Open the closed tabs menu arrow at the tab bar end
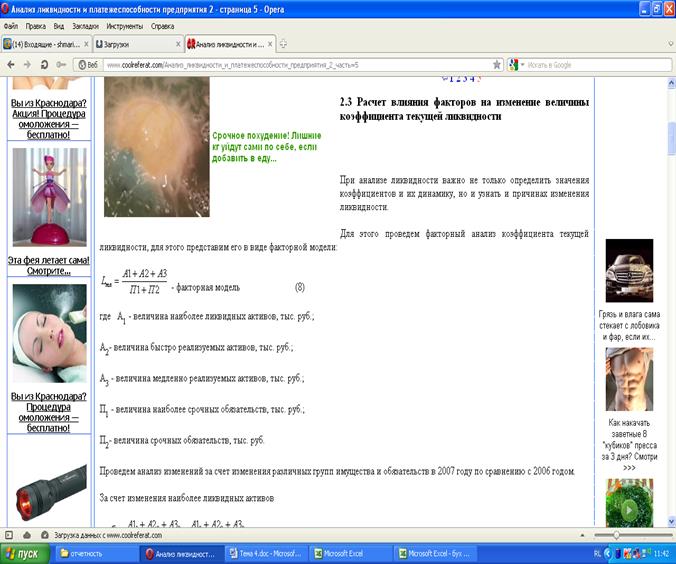 [x=670, y=44]
